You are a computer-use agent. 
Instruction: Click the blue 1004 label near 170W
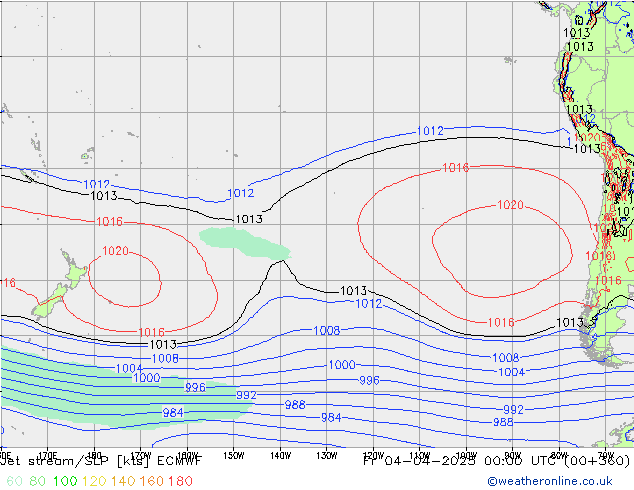coord(129,369)
